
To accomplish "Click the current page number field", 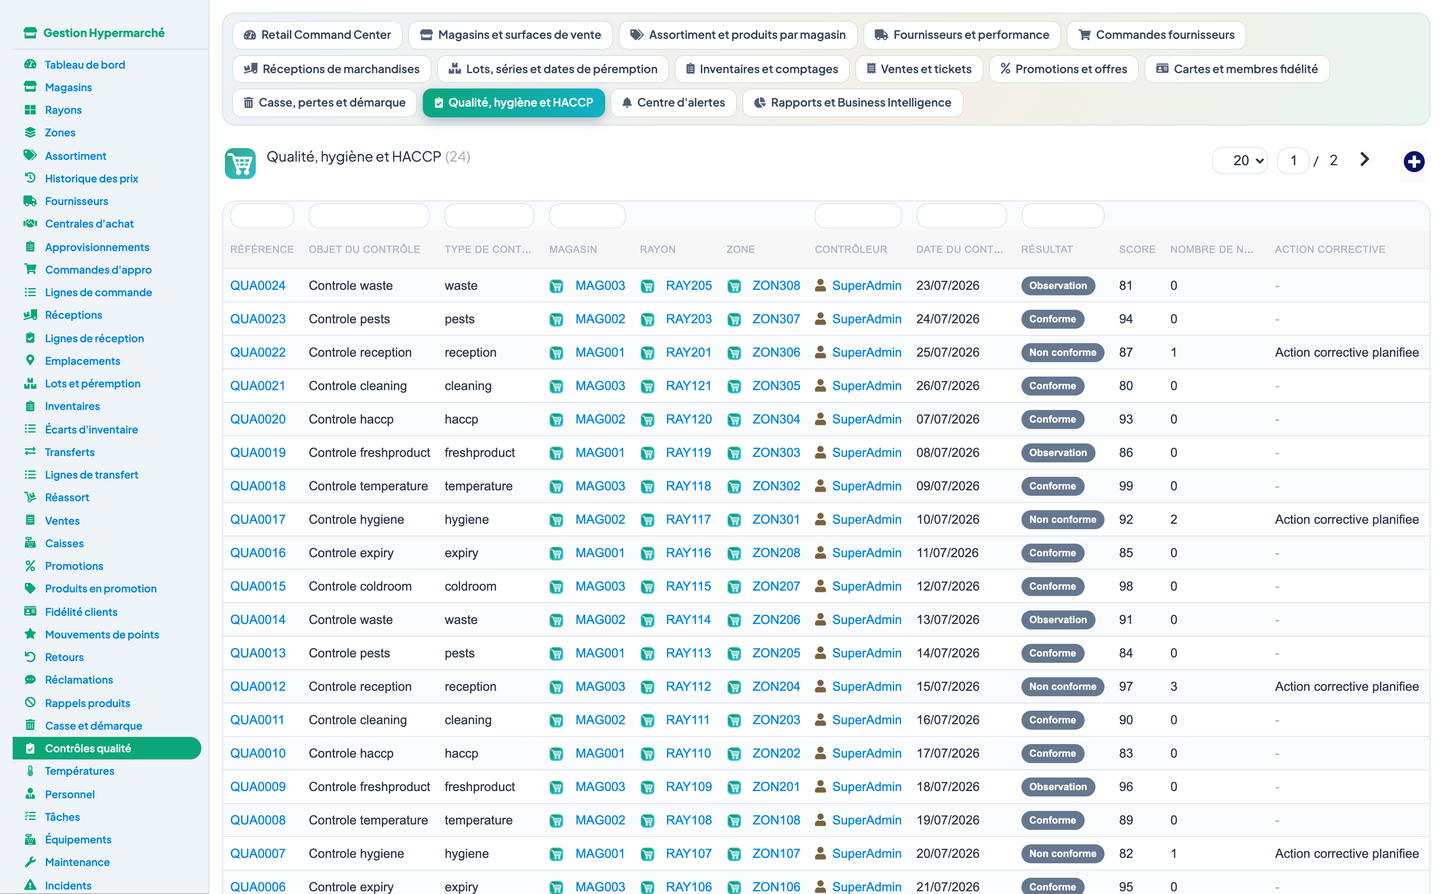I will tap(1293, 160).
